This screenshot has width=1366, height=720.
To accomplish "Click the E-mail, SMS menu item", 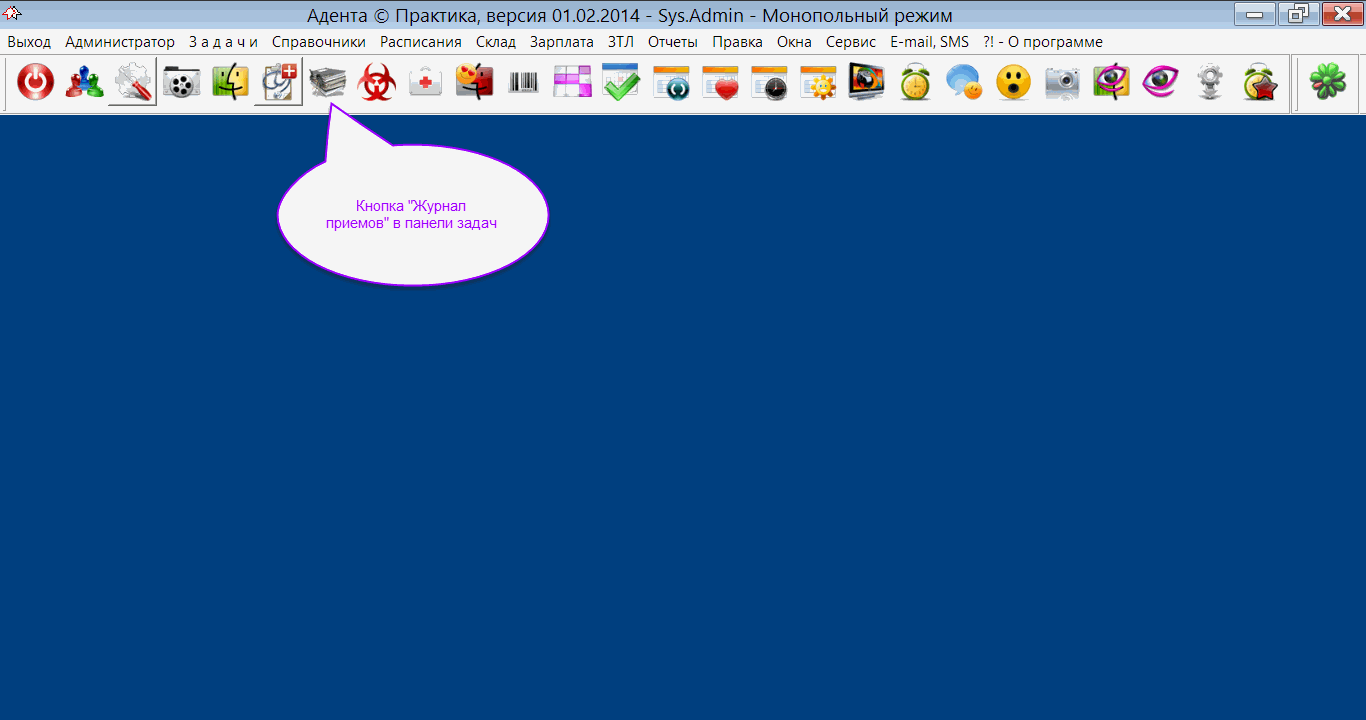I will pos(929,42).
